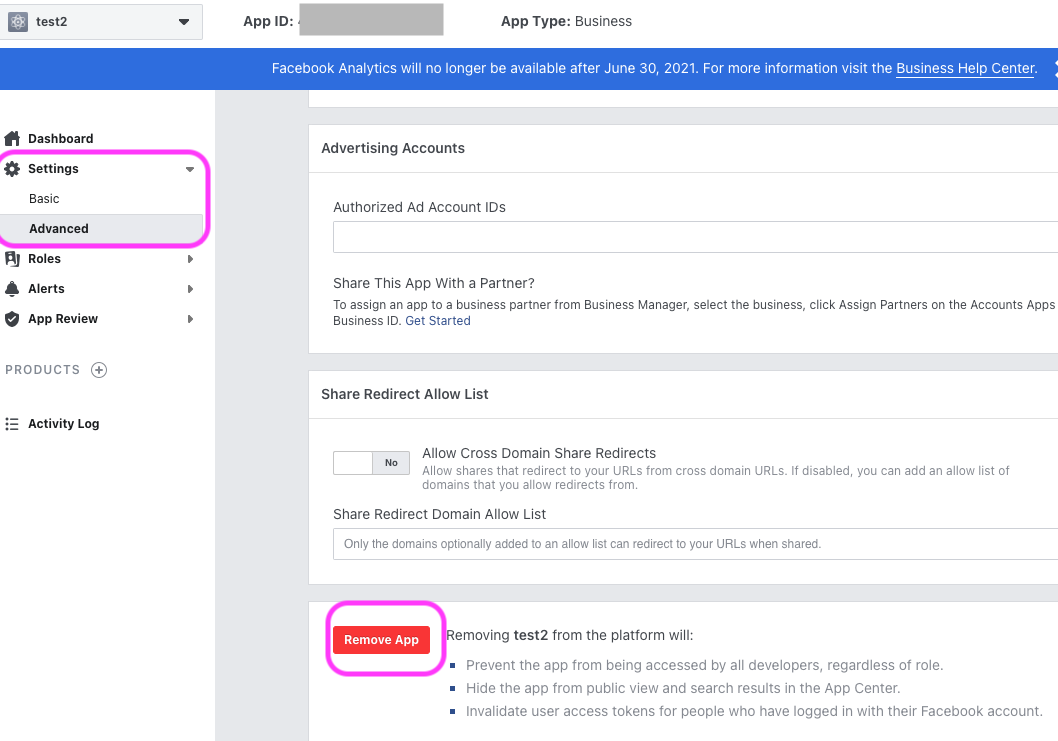Click the Get Started link
This screenshot has width=1058, height=741.
pos(438,321)
